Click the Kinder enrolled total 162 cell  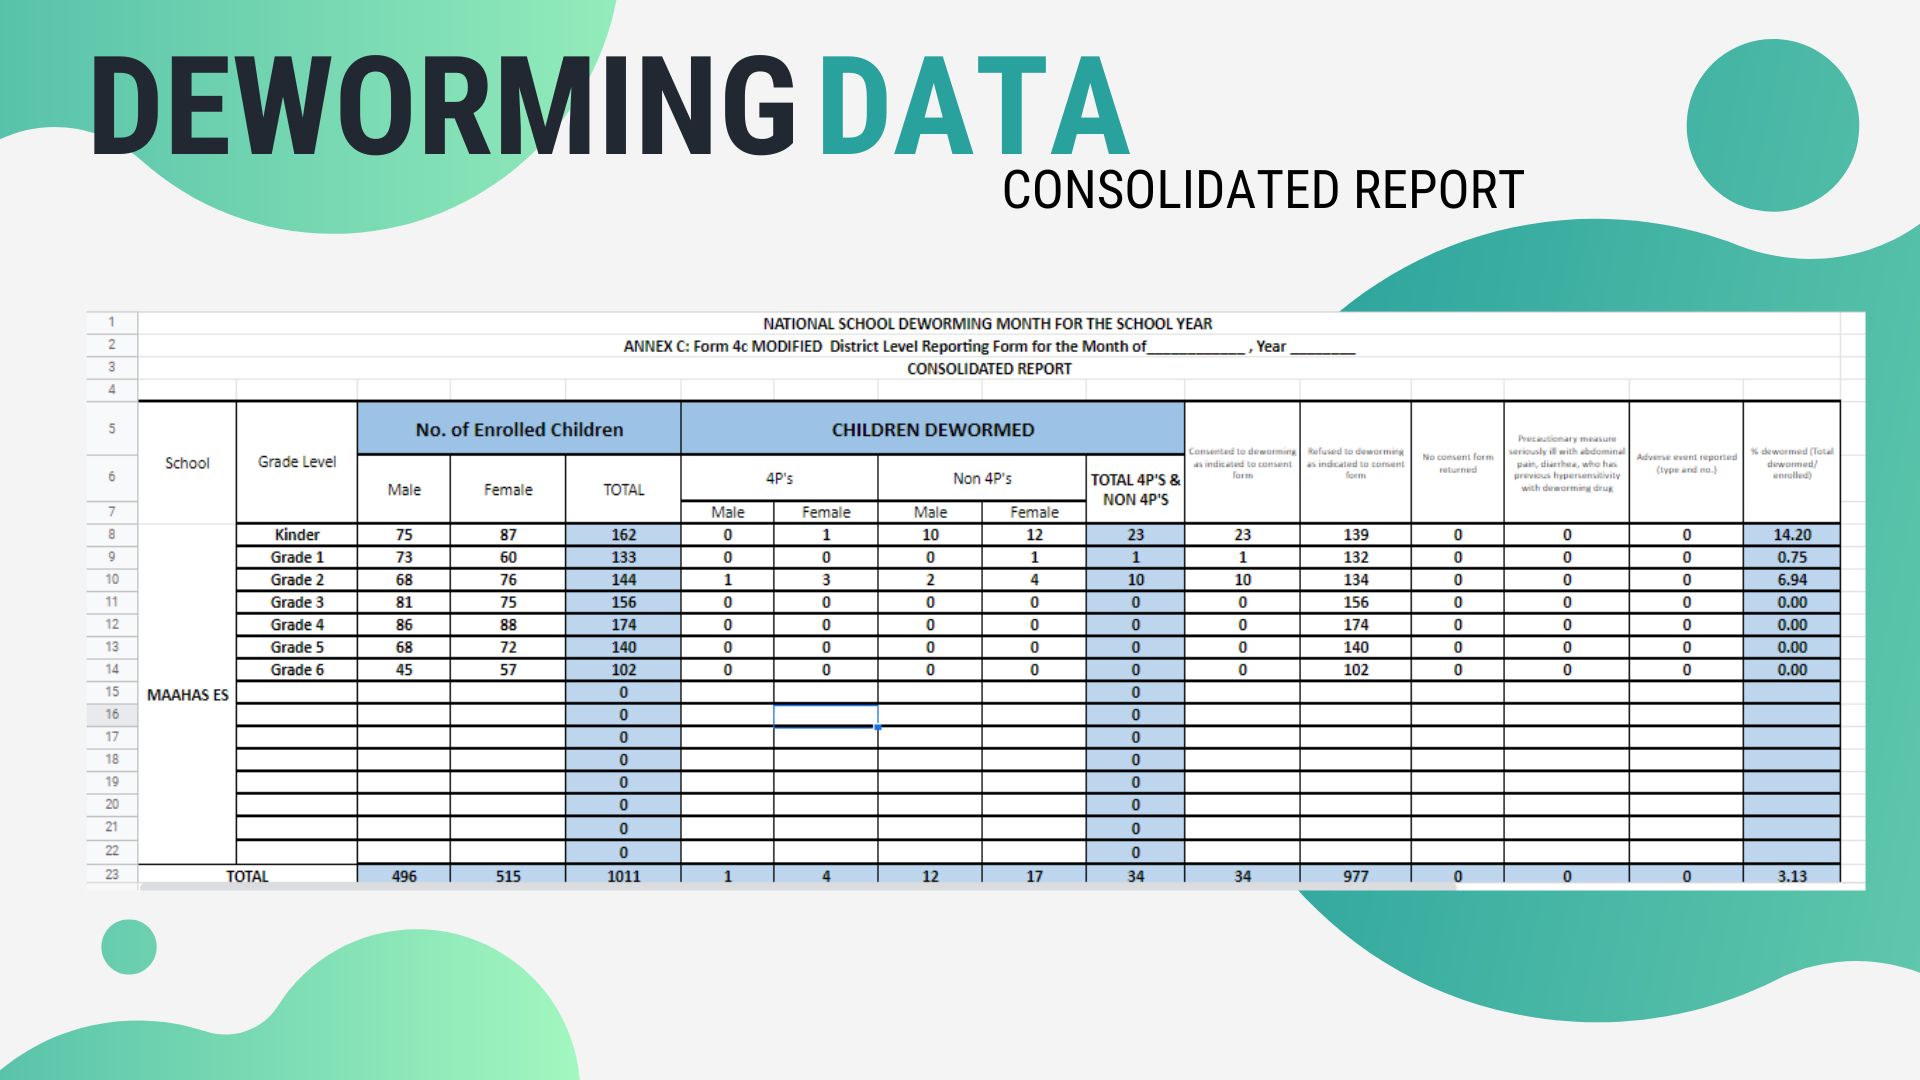pos(623,535)
